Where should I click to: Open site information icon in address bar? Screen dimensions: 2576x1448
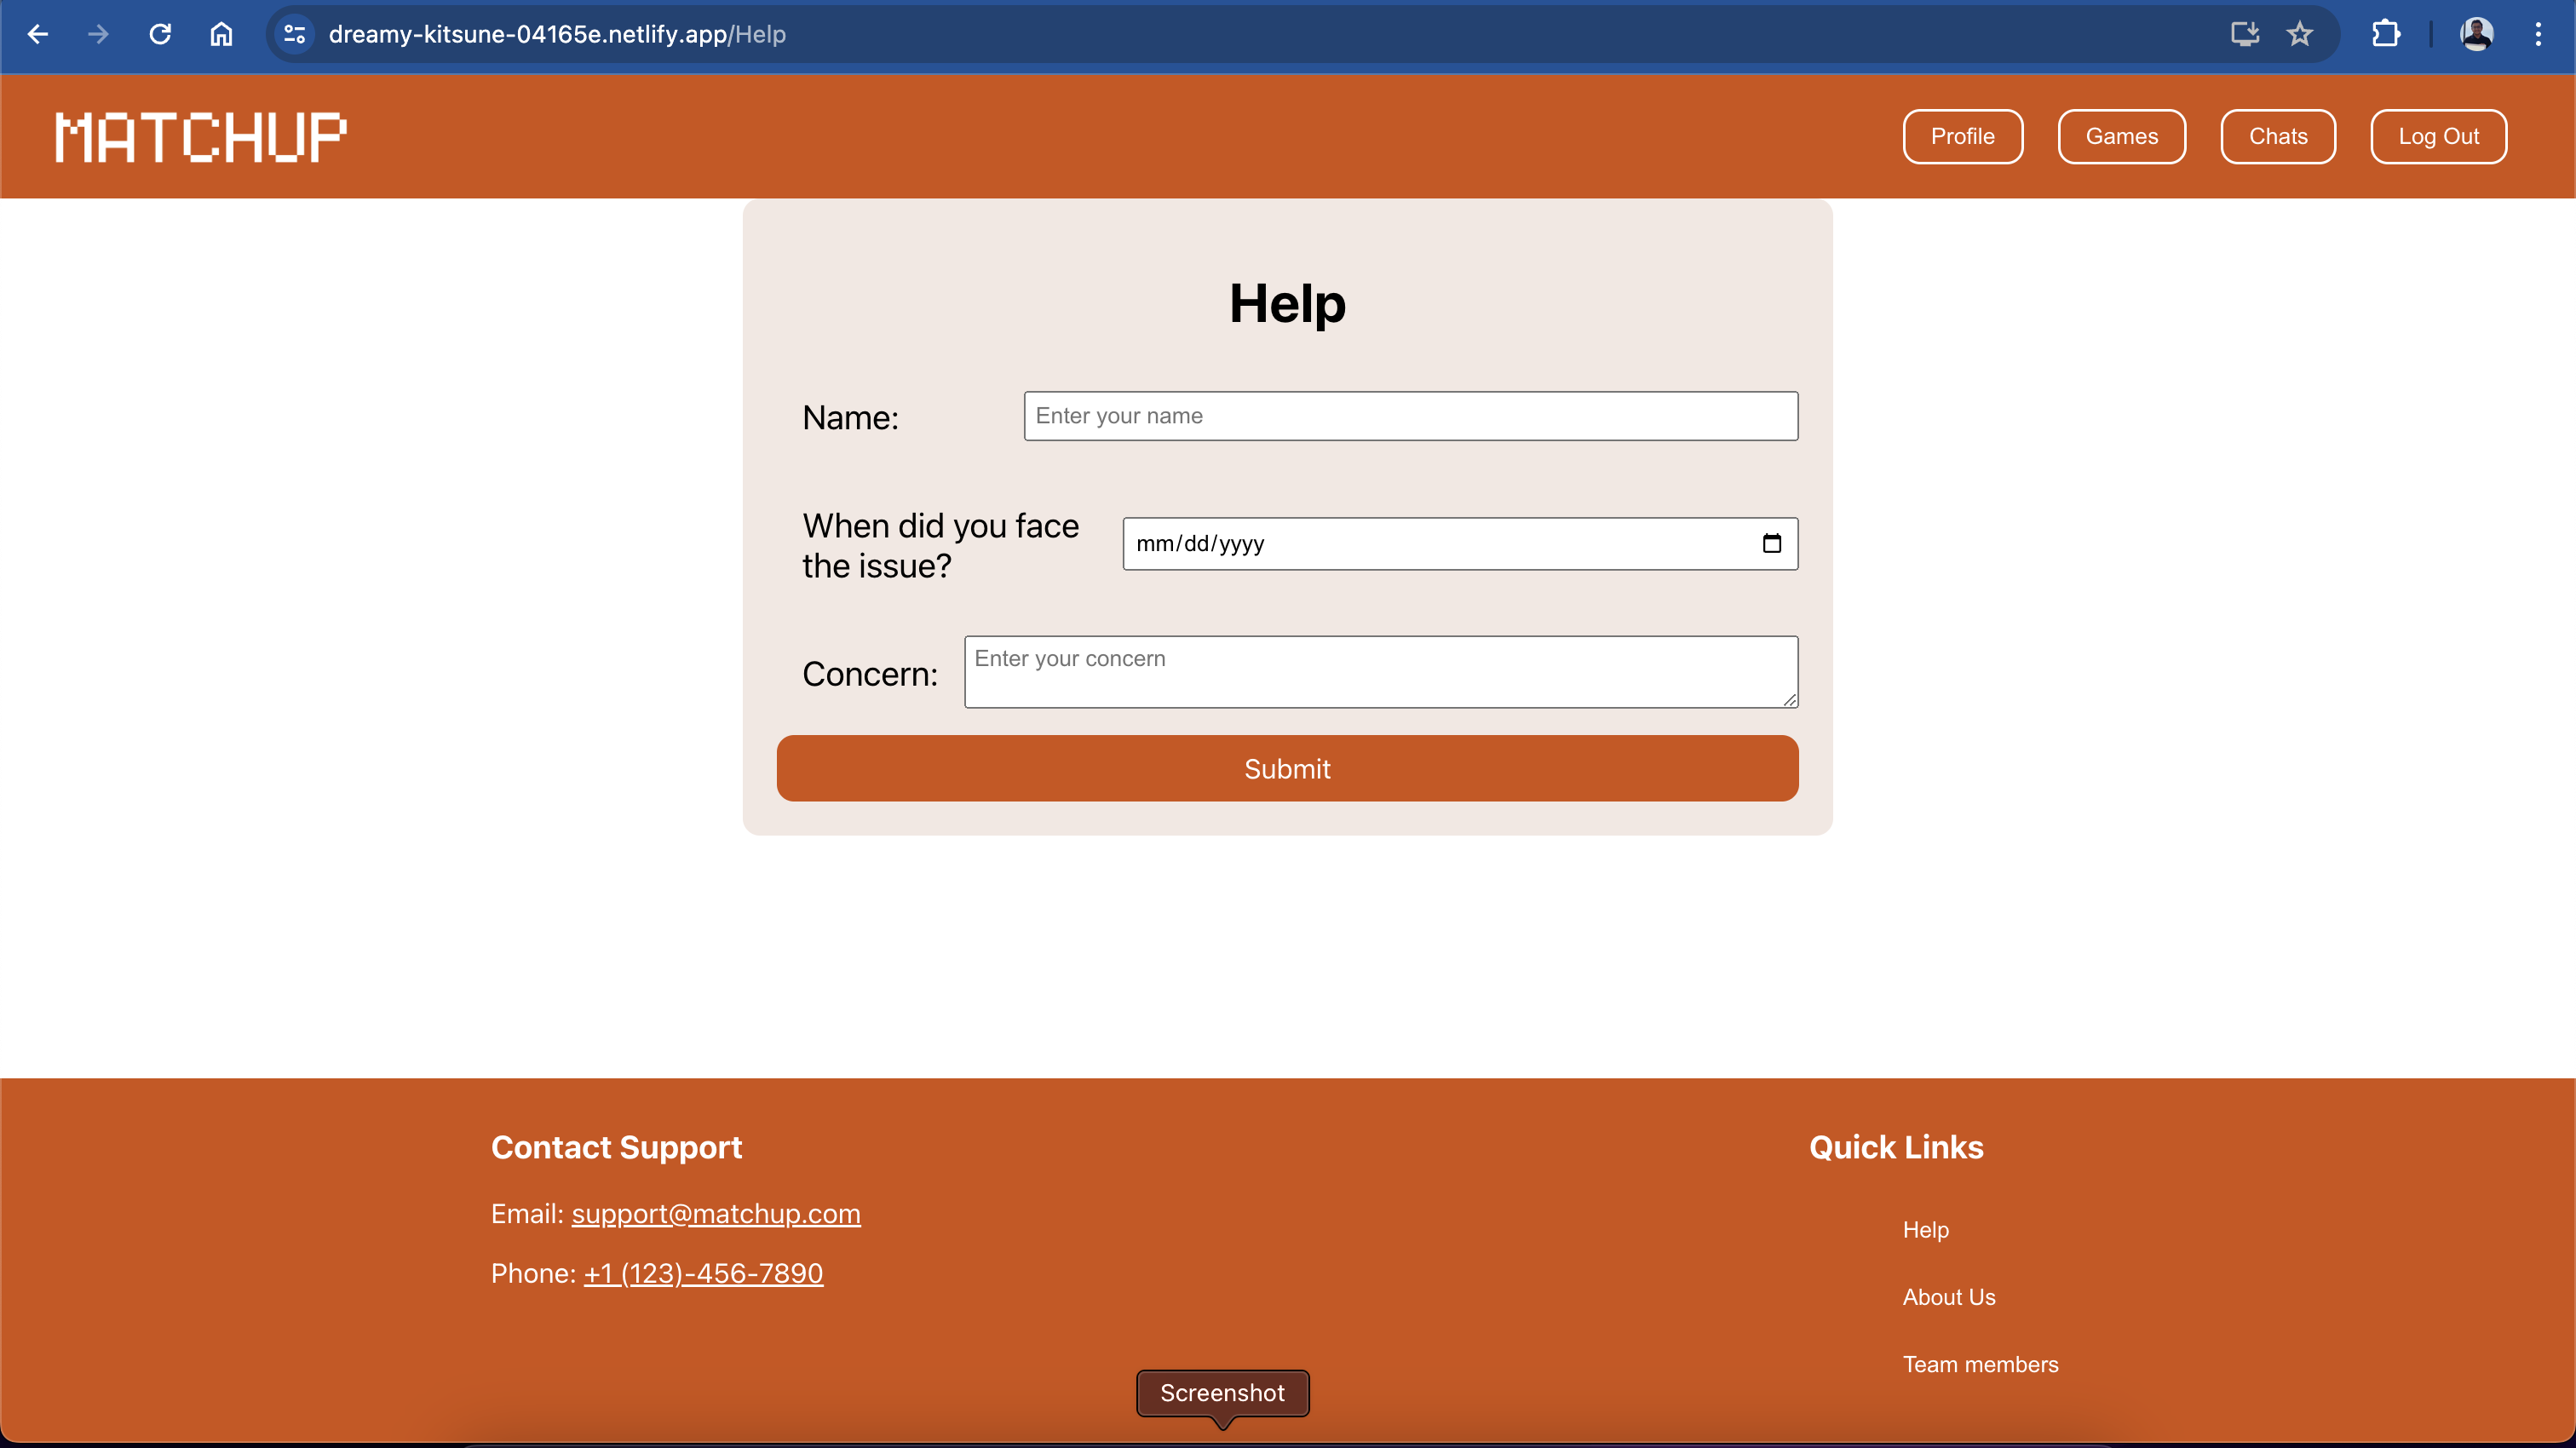294,34
